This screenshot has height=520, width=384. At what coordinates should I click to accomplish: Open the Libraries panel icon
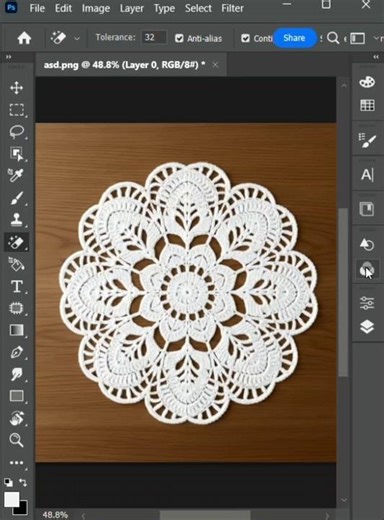point(367,209)
